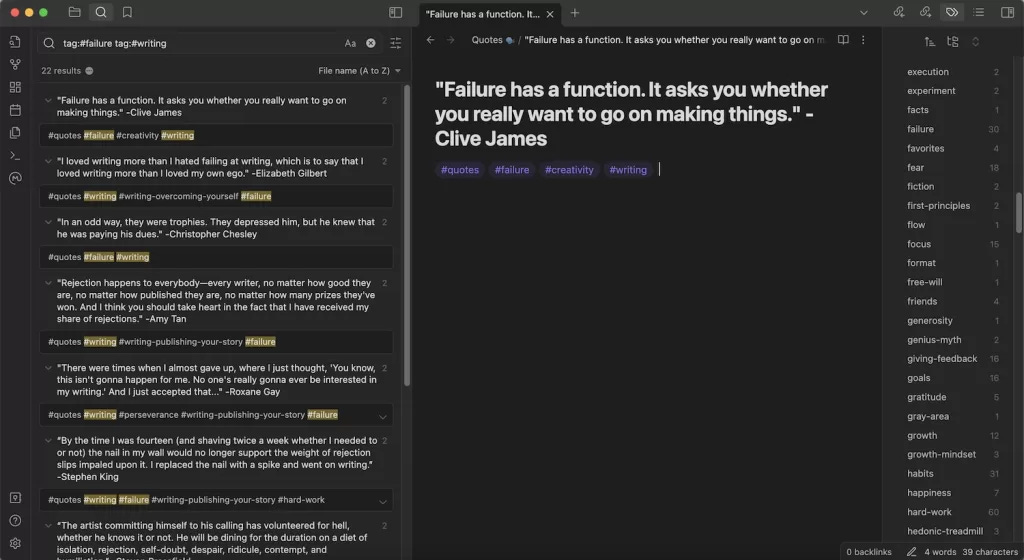This screenshot has width=1024, height=560.
Task: Toggle the right sidebar panel
Action: coord(1007,12)
